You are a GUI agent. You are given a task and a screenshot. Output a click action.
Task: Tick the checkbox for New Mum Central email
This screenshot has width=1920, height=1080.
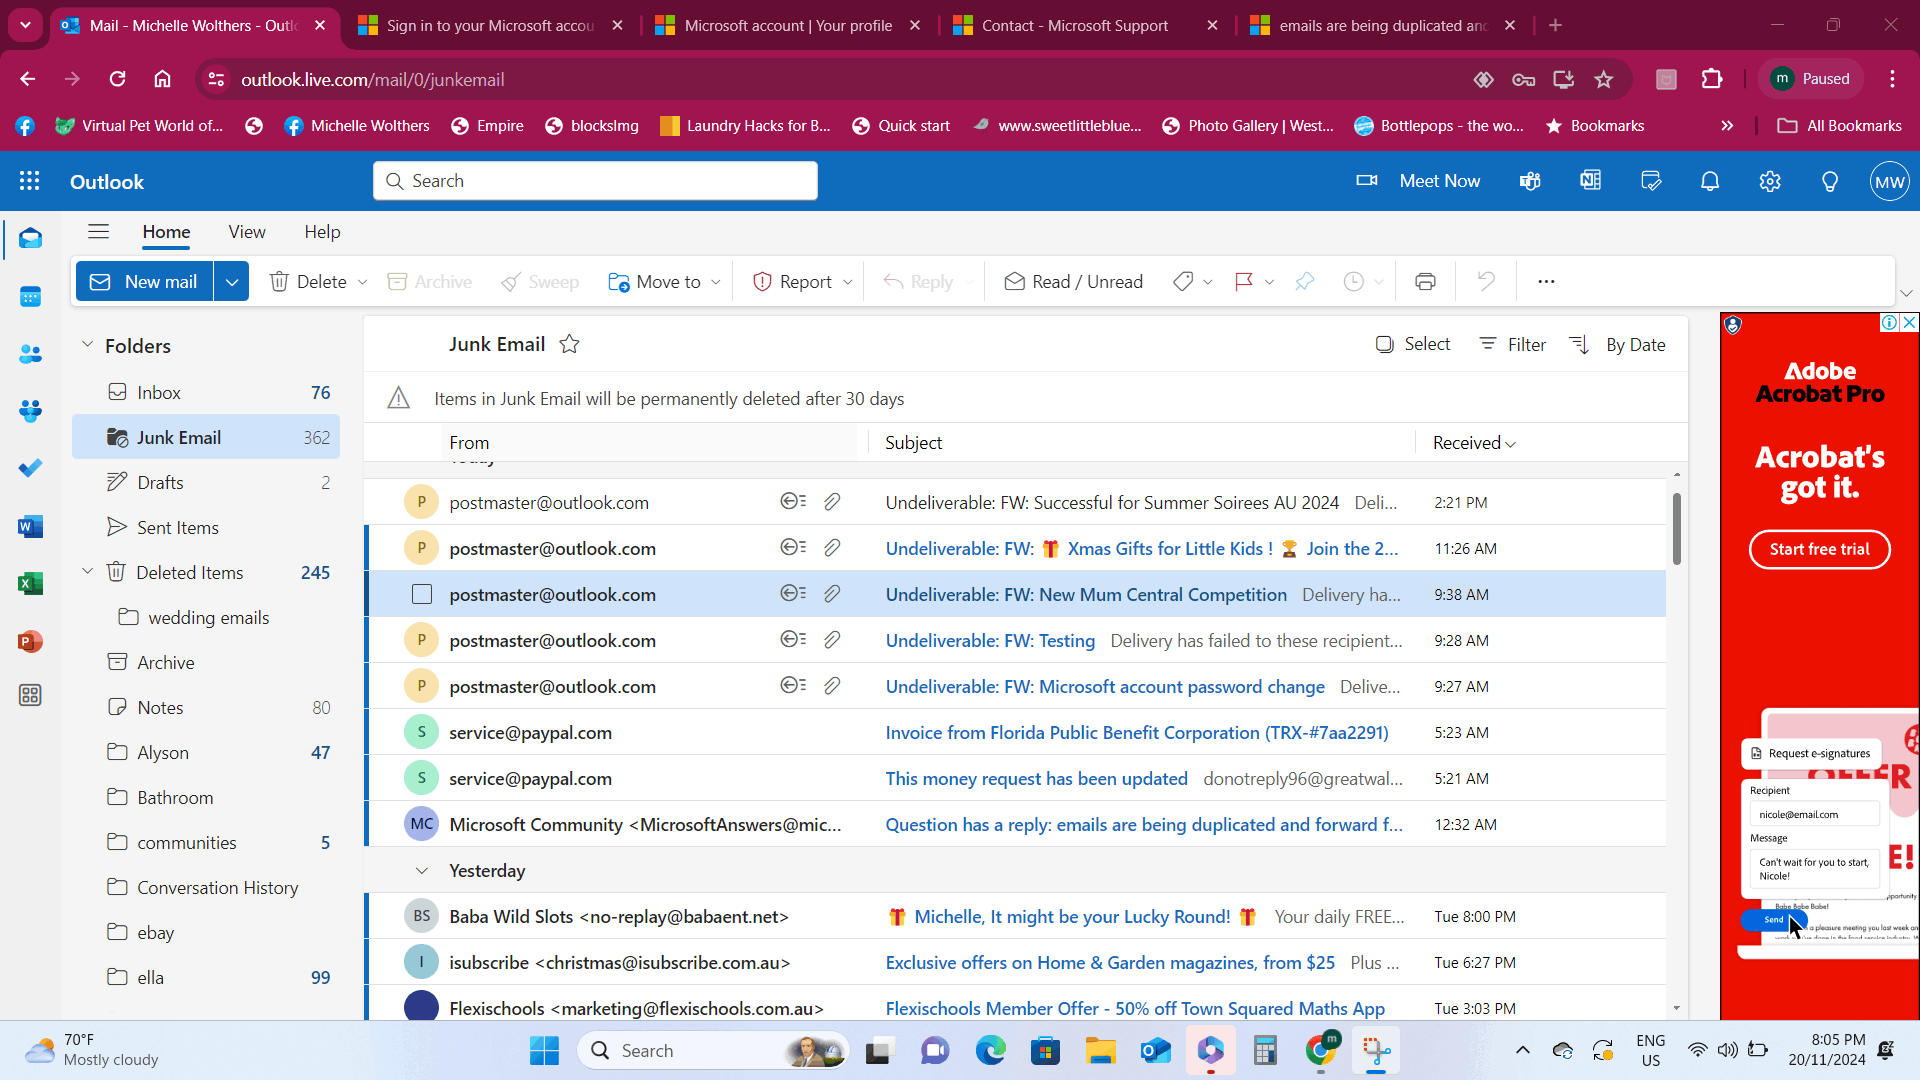(422, 595)
